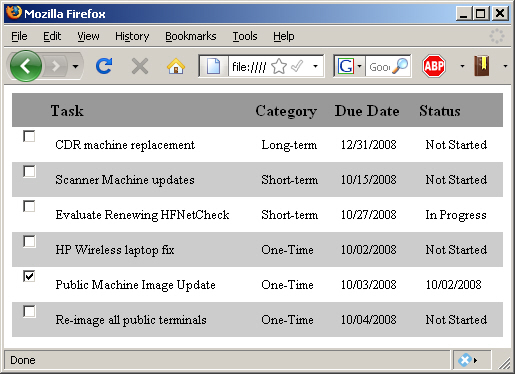Maximize the Firefox window
Viewport: 515px width, 374px height.
point(480,13)
